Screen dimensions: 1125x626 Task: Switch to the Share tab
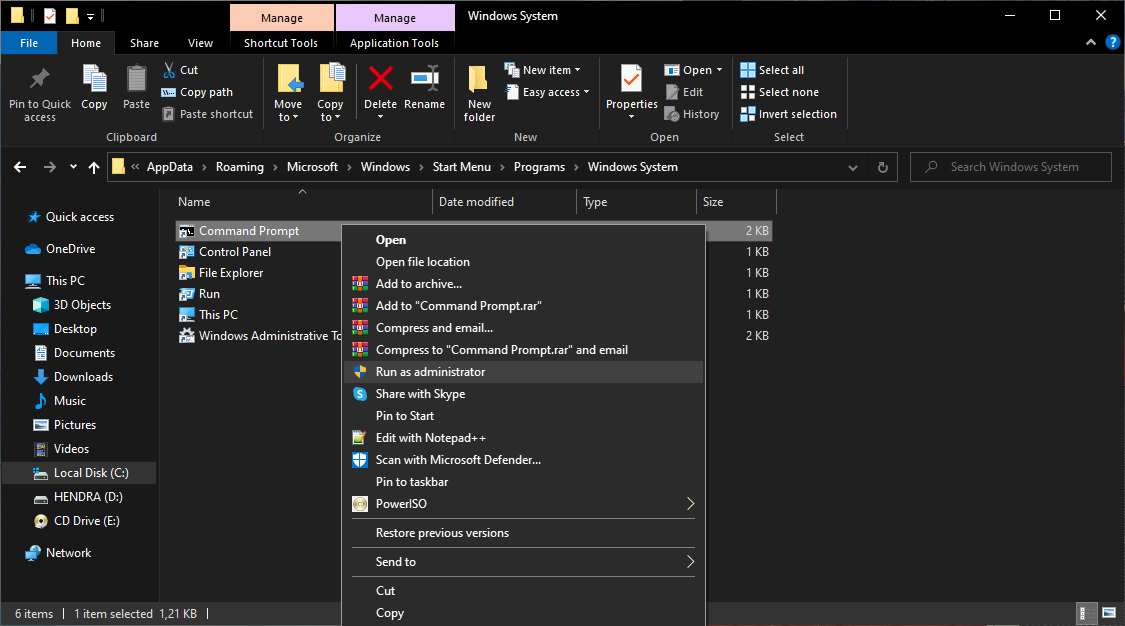coord(144,43)
